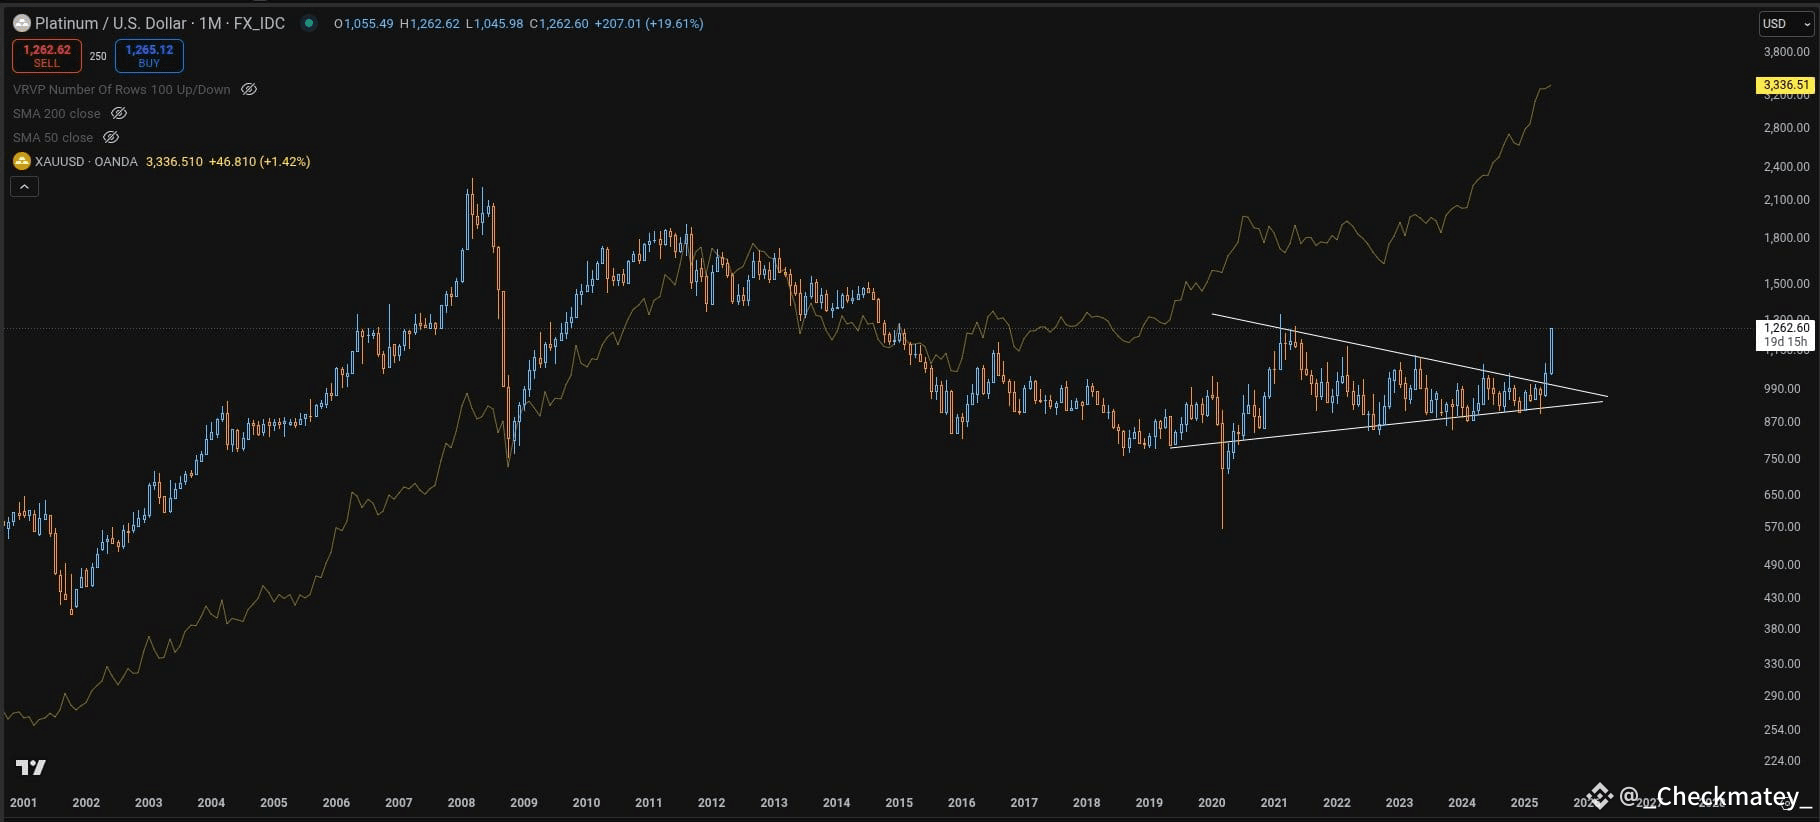Collapse the indicator legend with the chevron
Viewport: 1820px width, 822px height.
[x=25, y=186]
